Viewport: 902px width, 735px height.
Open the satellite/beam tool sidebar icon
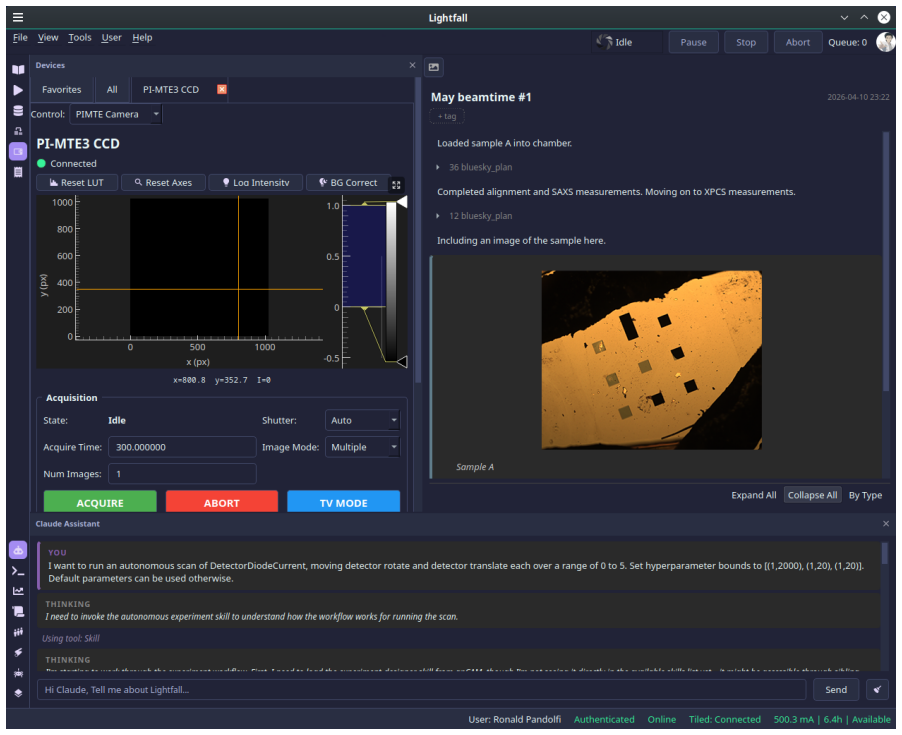(18, 652)
